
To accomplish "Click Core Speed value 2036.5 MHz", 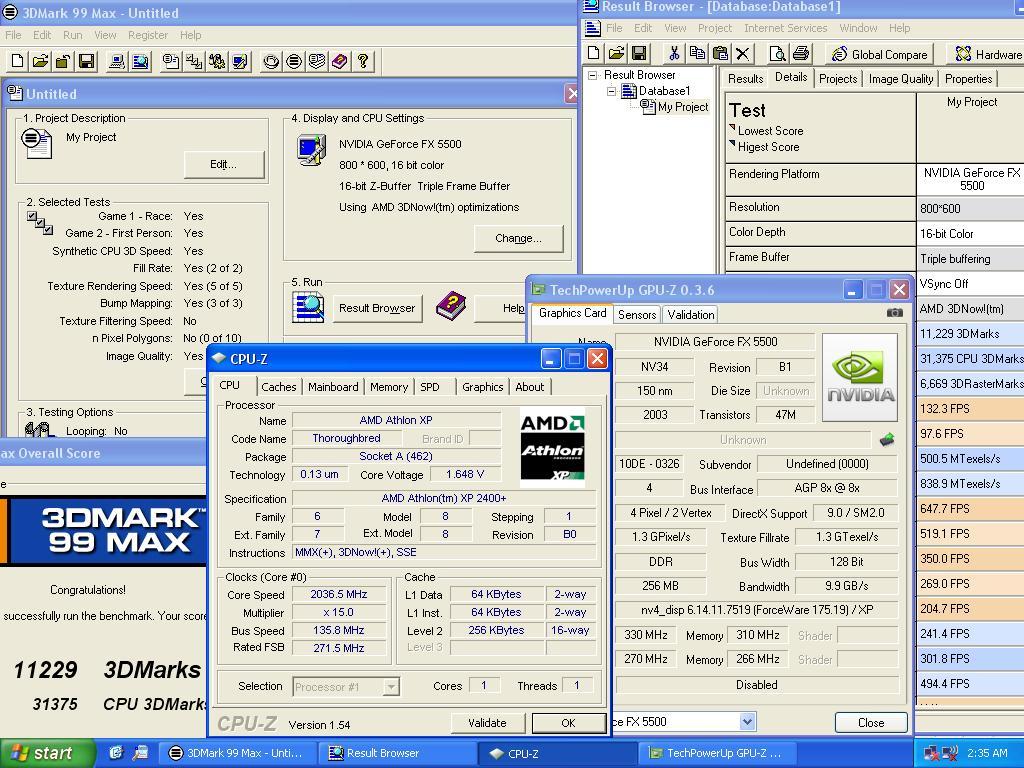I will pyautogui.click(x=338, y=594).
